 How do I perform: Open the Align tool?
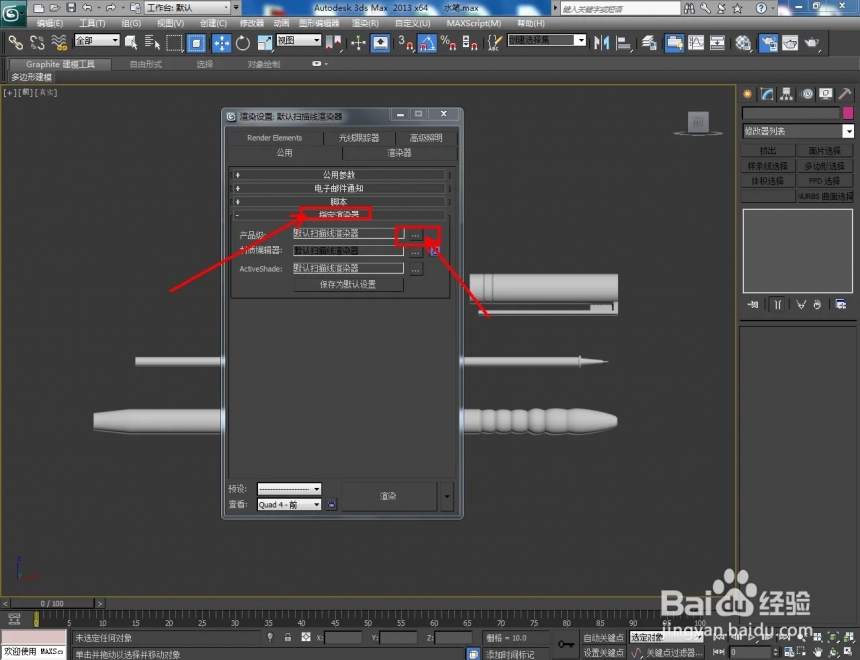624,42
